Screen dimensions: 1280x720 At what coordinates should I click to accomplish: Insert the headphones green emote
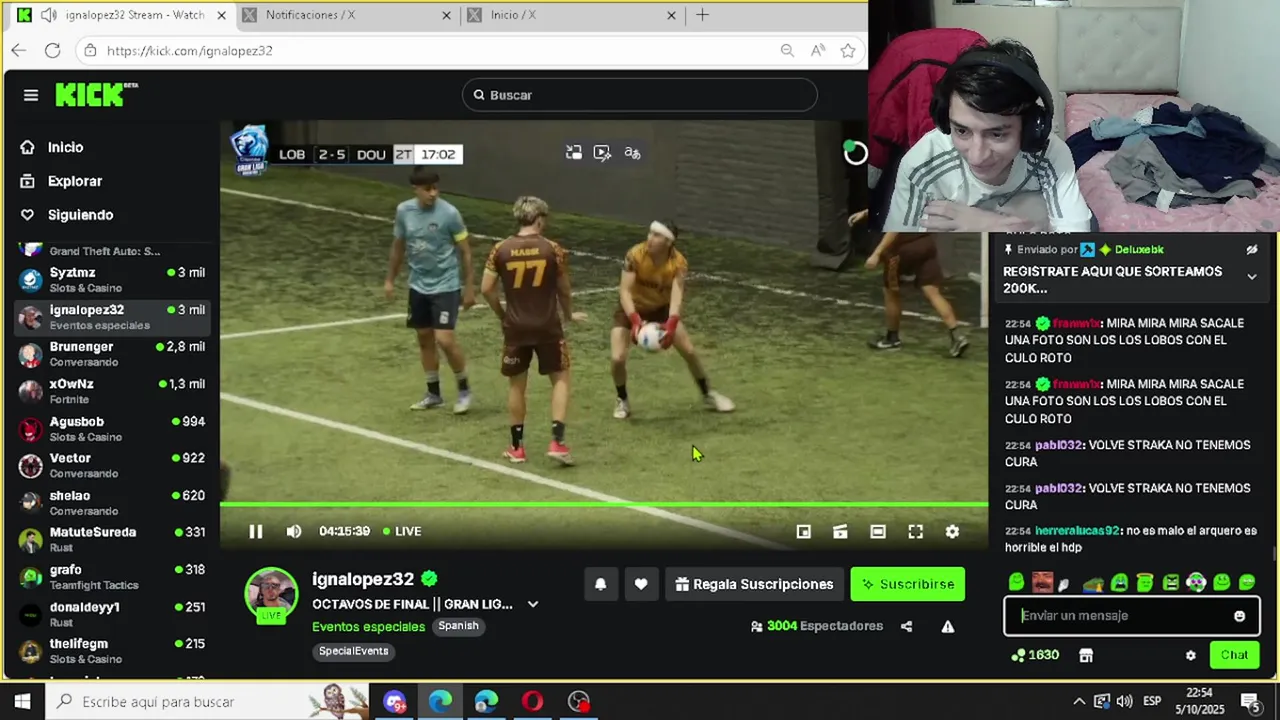[1196, 582]
